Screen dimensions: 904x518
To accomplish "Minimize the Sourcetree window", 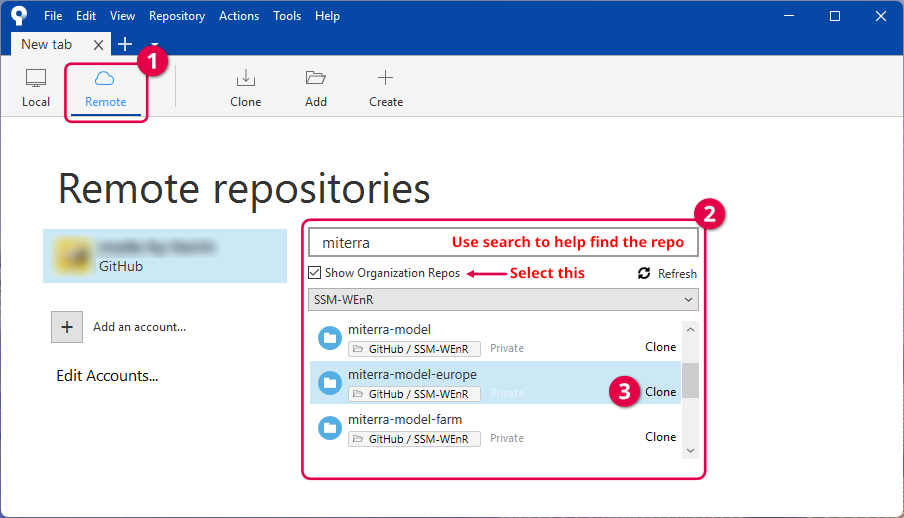I will pyautogui.click(x=789, y=16).
